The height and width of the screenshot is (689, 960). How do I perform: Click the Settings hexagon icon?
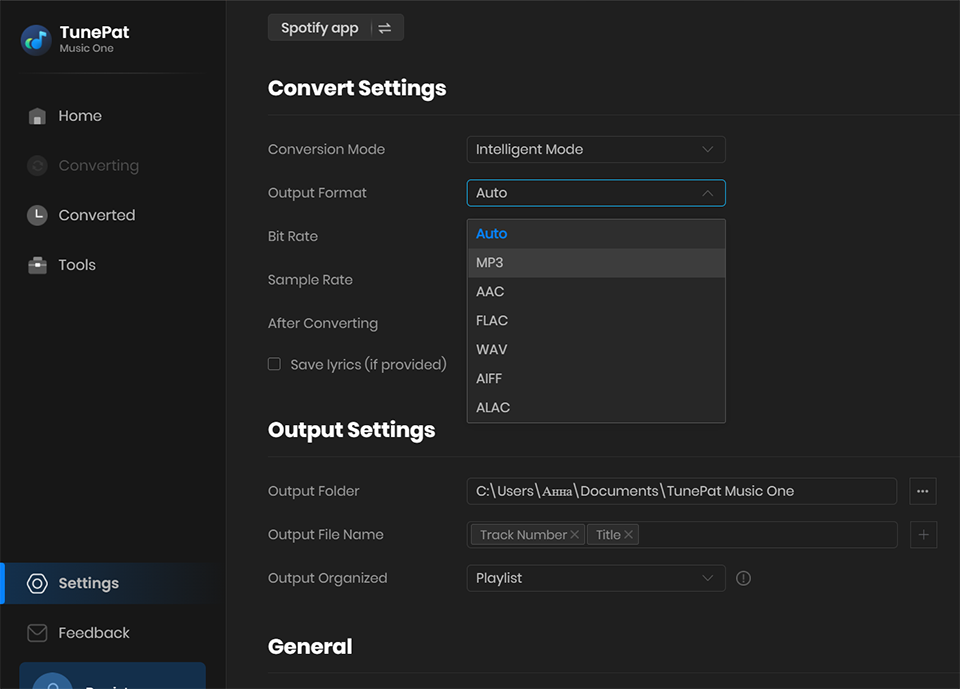coord(37,584)
